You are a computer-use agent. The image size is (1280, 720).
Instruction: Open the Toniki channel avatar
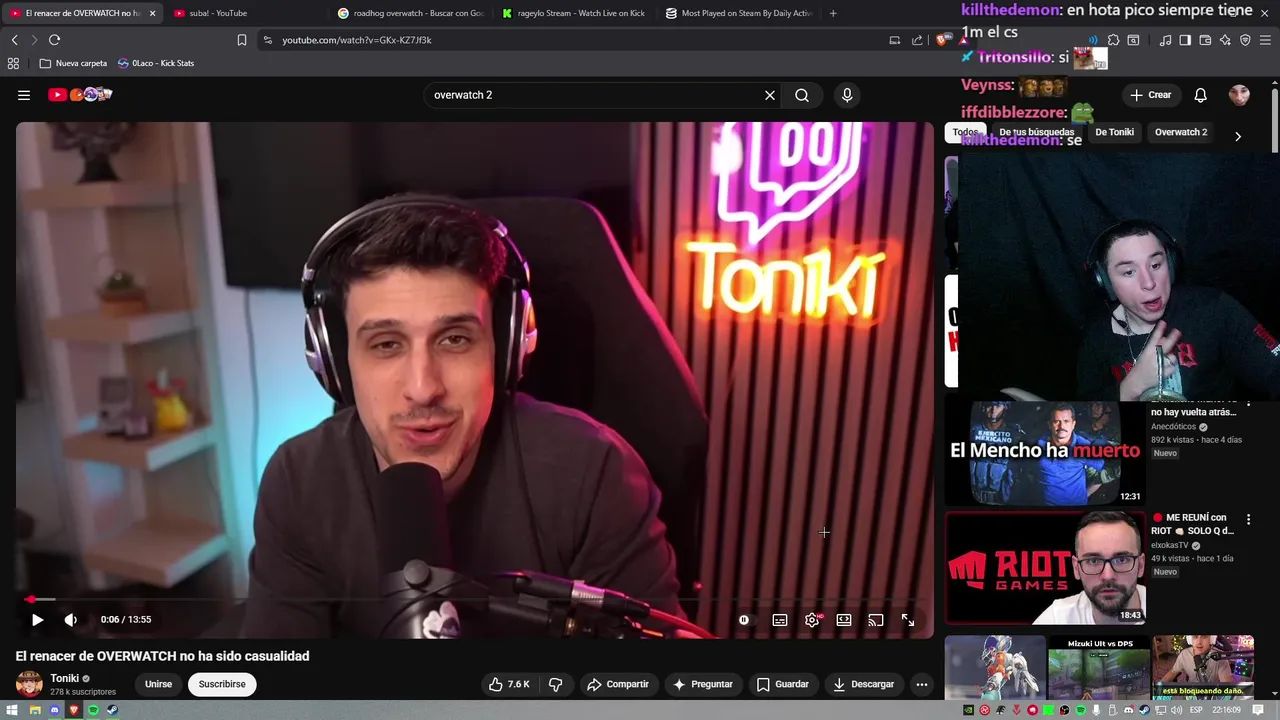click(x=29, y=684)
